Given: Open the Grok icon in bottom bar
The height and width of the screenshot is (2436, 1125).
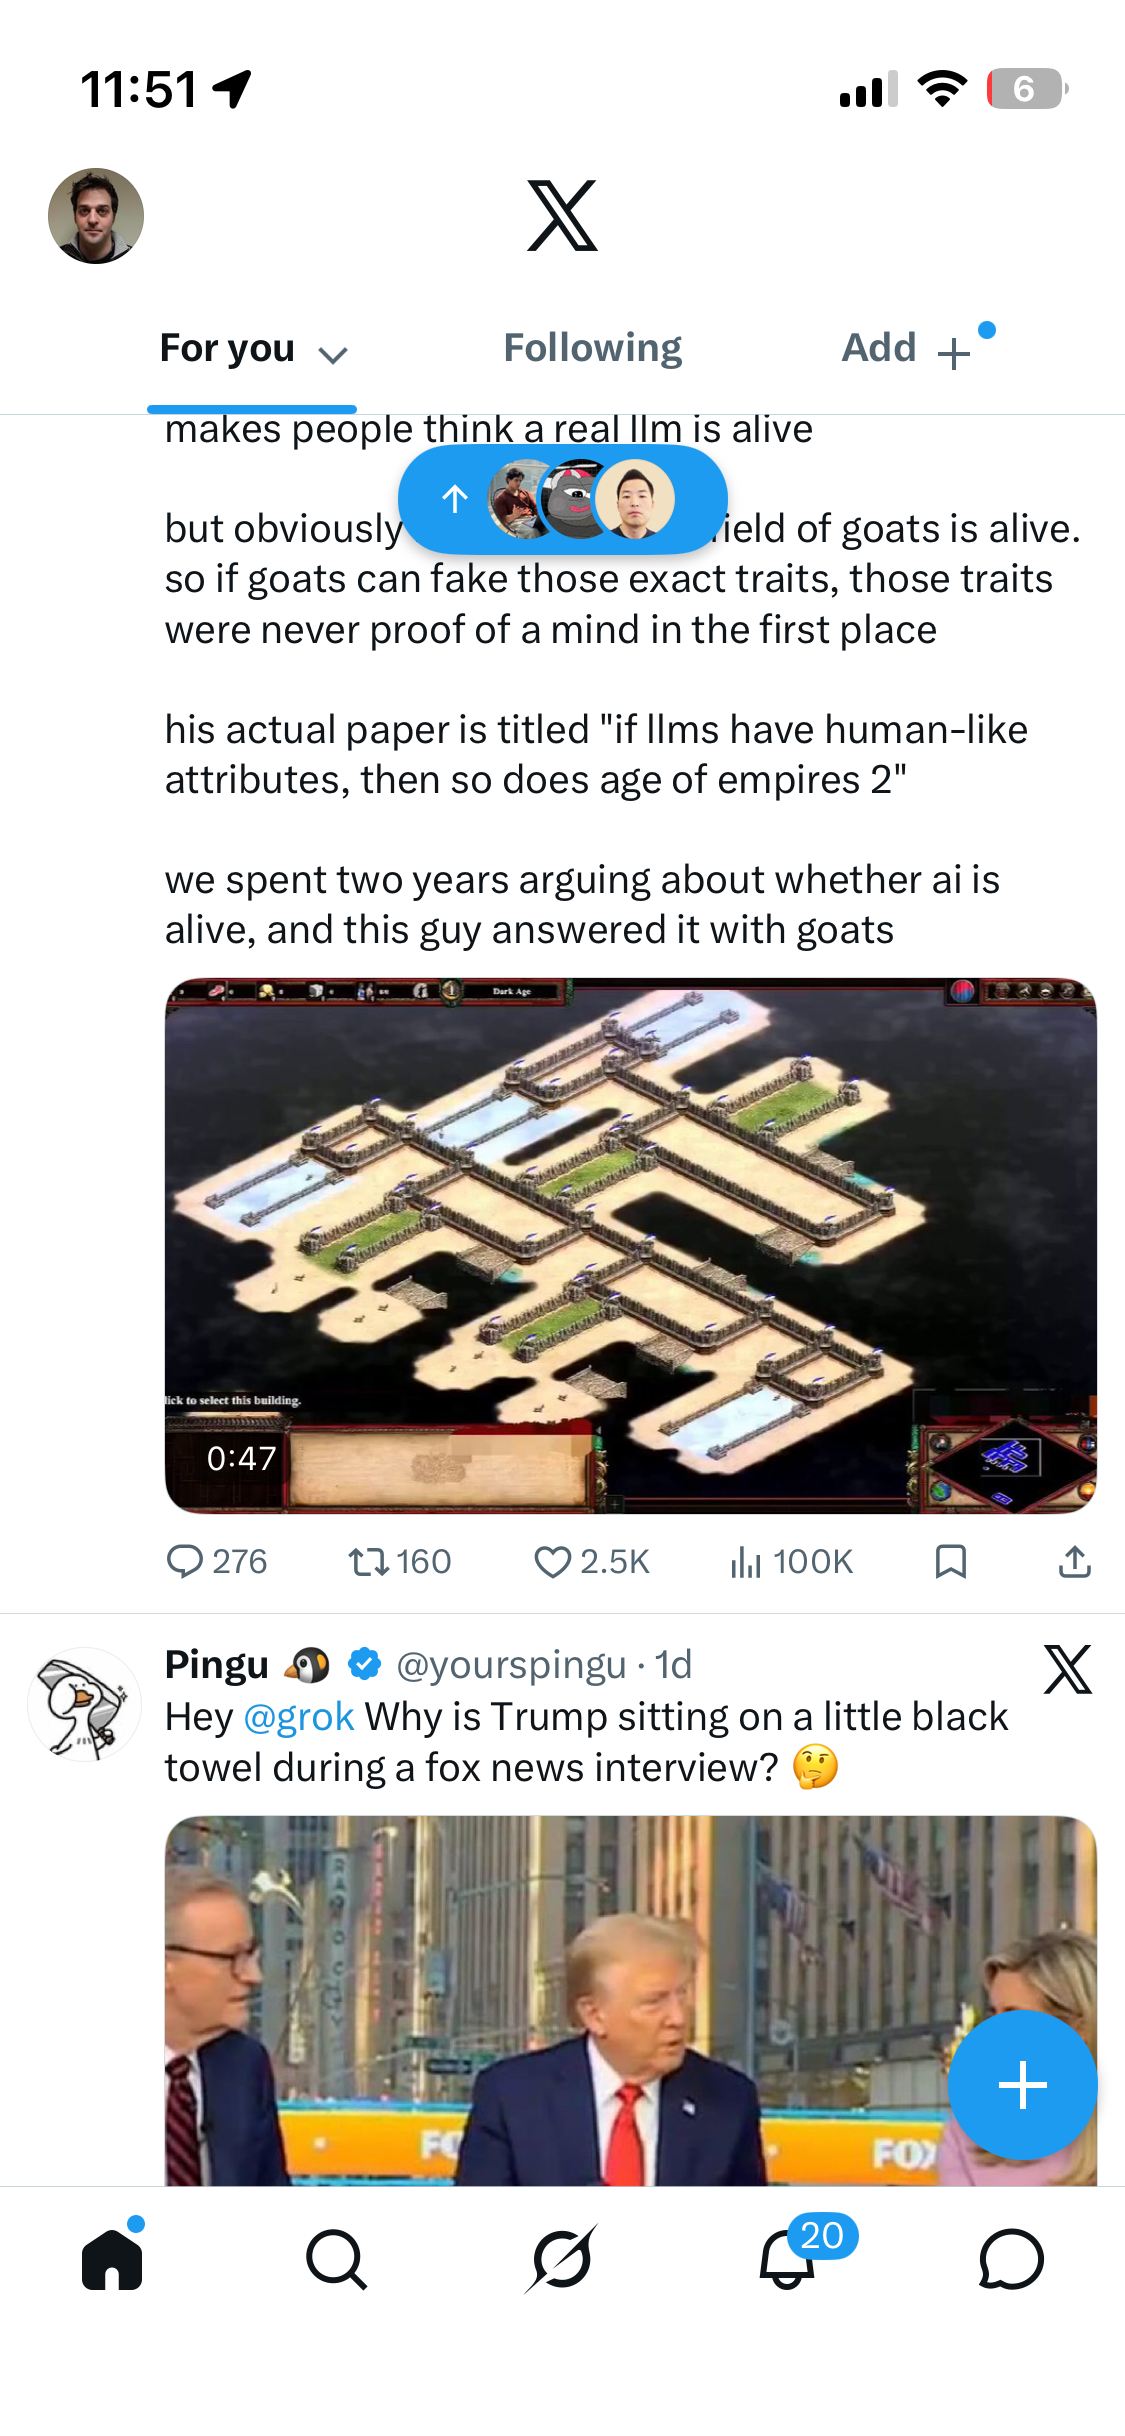Looking at the screenshot, I should coord(562,2259).
